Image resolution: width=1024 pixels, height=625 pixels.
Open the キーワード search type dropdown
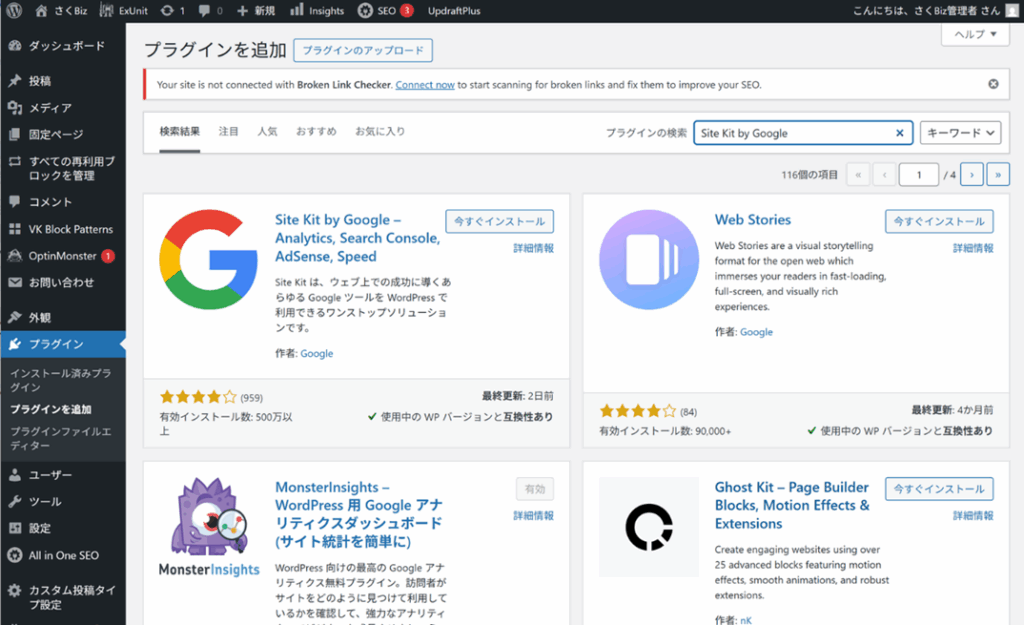(x=960, y=133)
